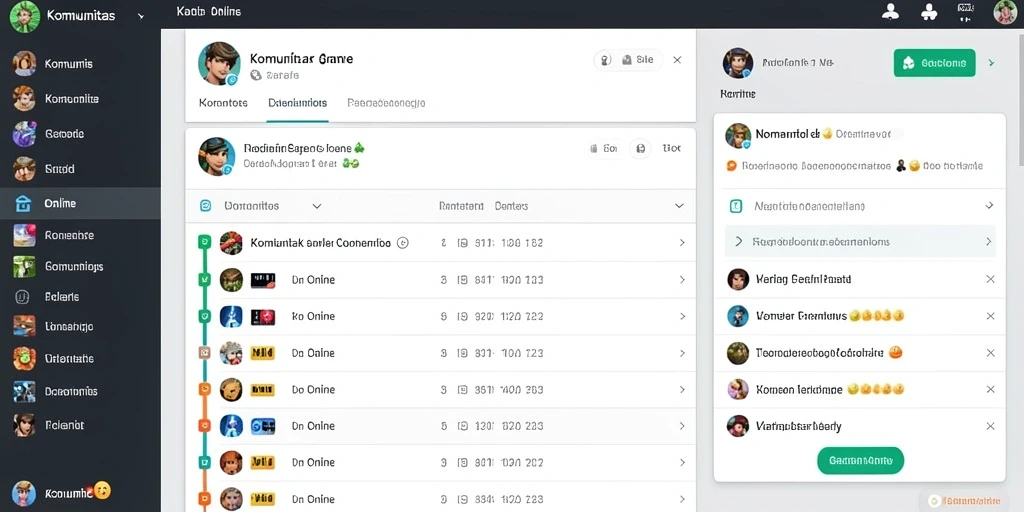Select the Komomiite sidebar item
Viewport: 1024px width, 512px height.
tap(72, 99)
